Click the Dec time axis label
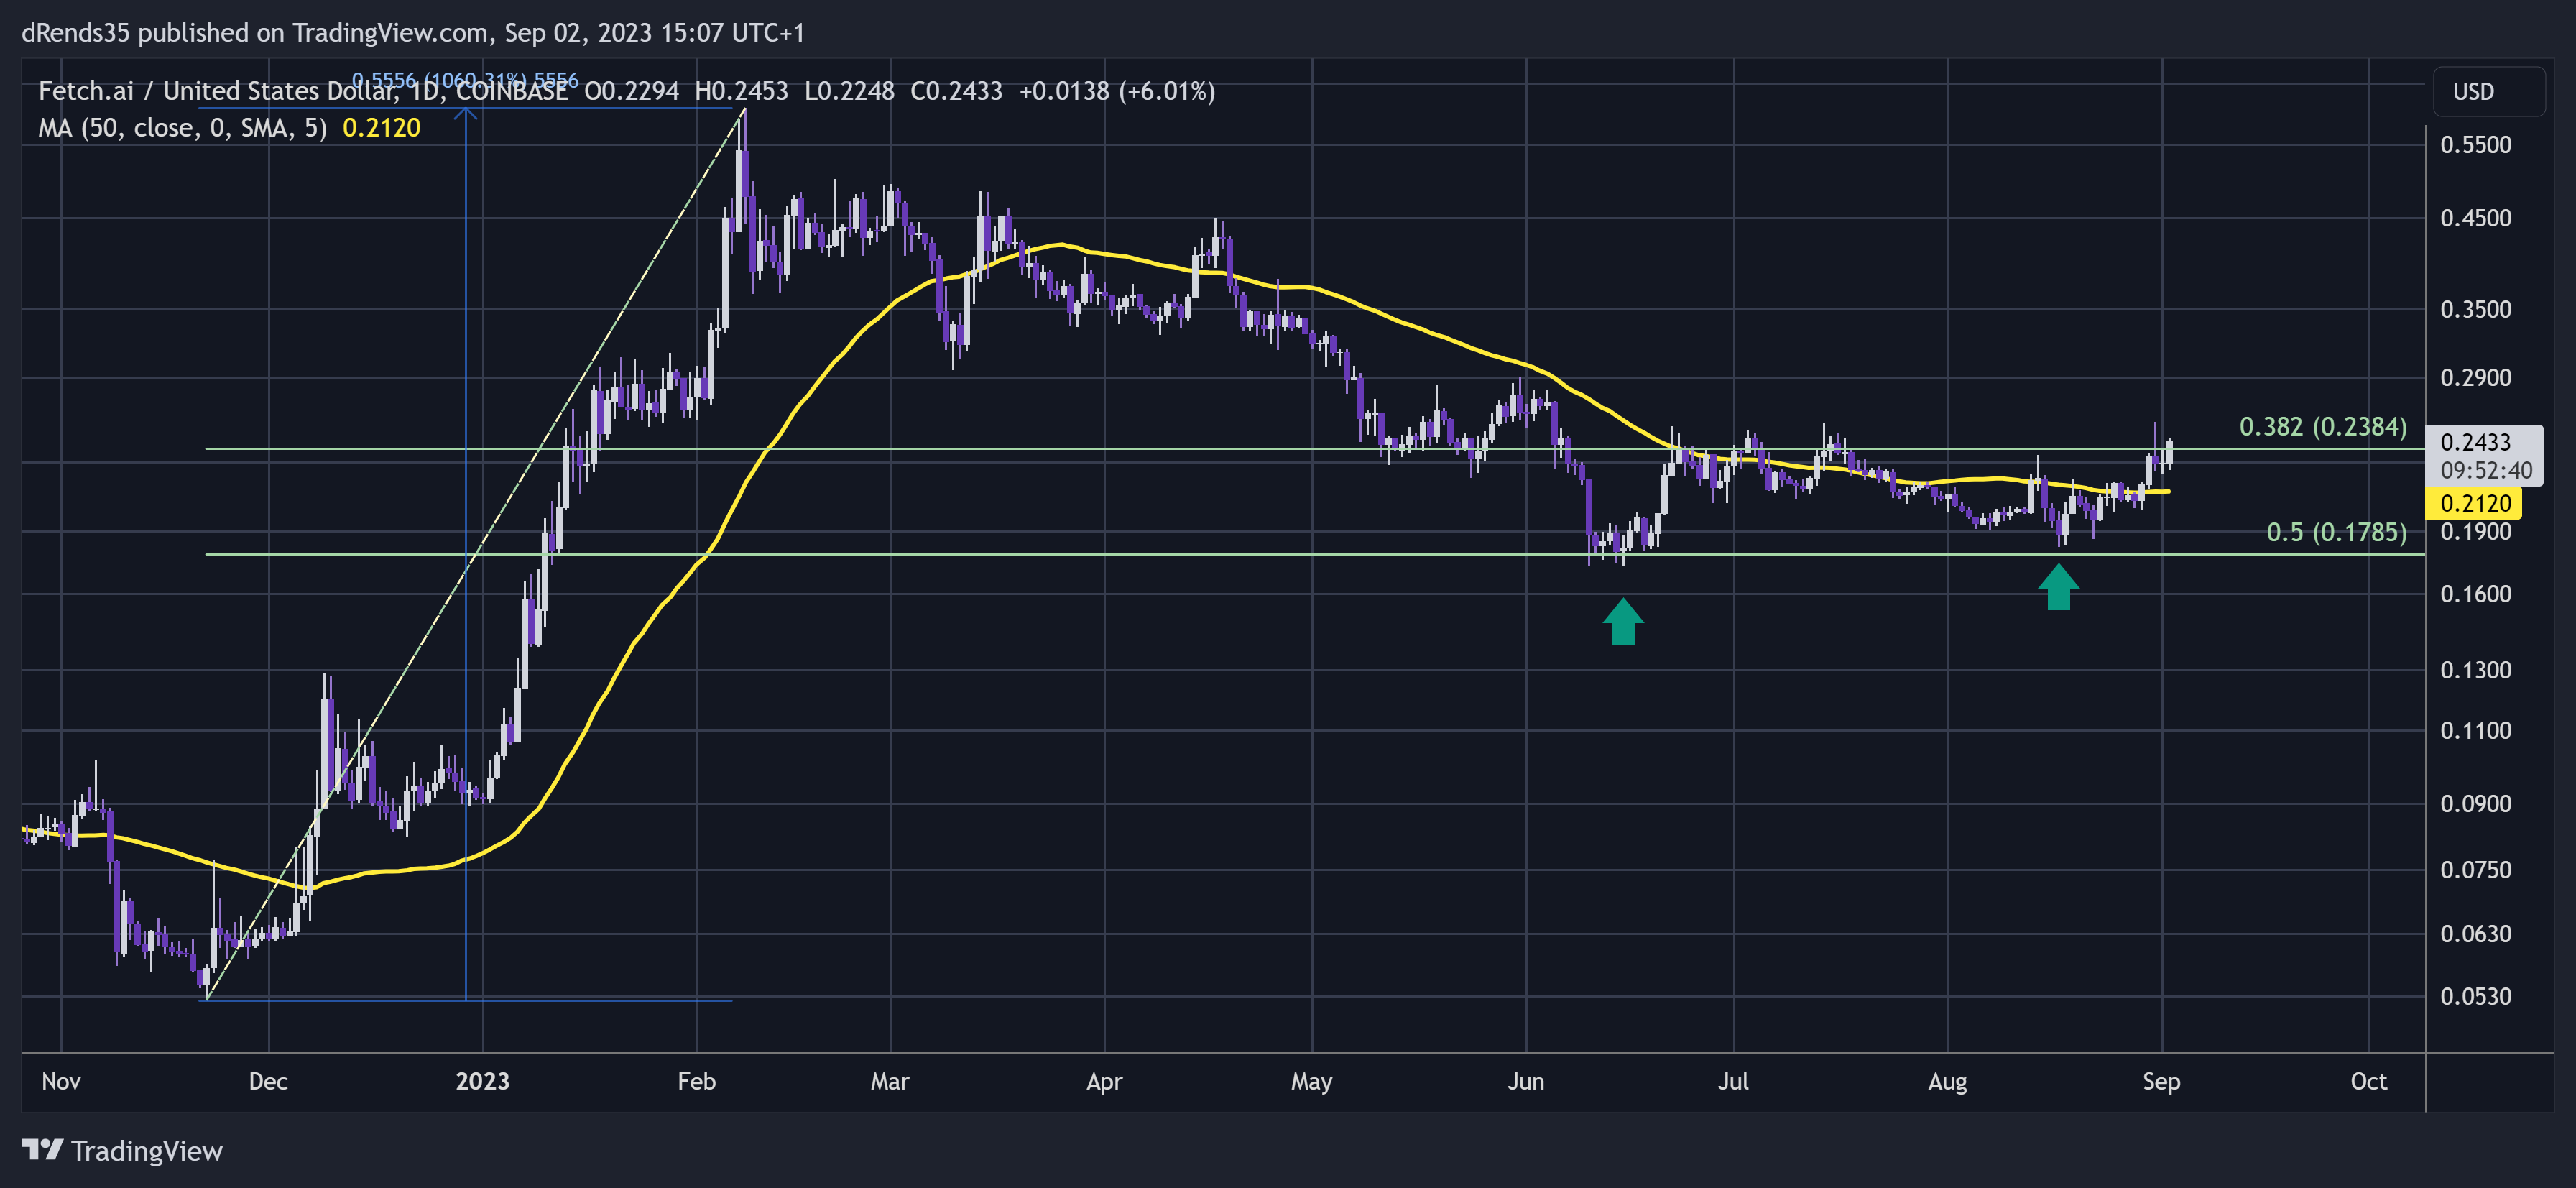This screenshot has height=1188, width=2576. click(268, 1082)
